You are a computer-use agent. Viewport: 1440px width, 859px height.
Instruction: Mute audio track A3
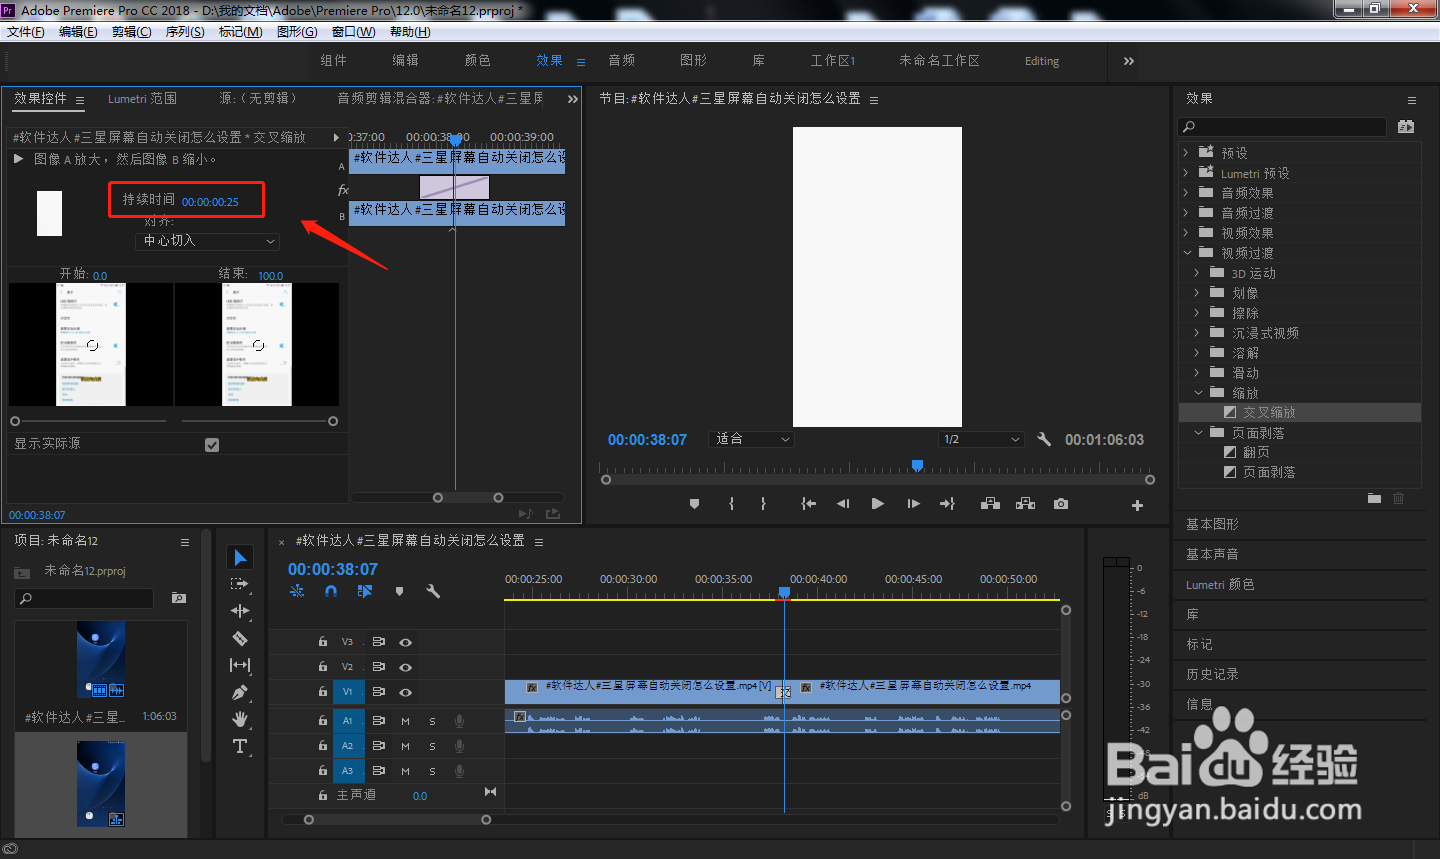point(405,771)
